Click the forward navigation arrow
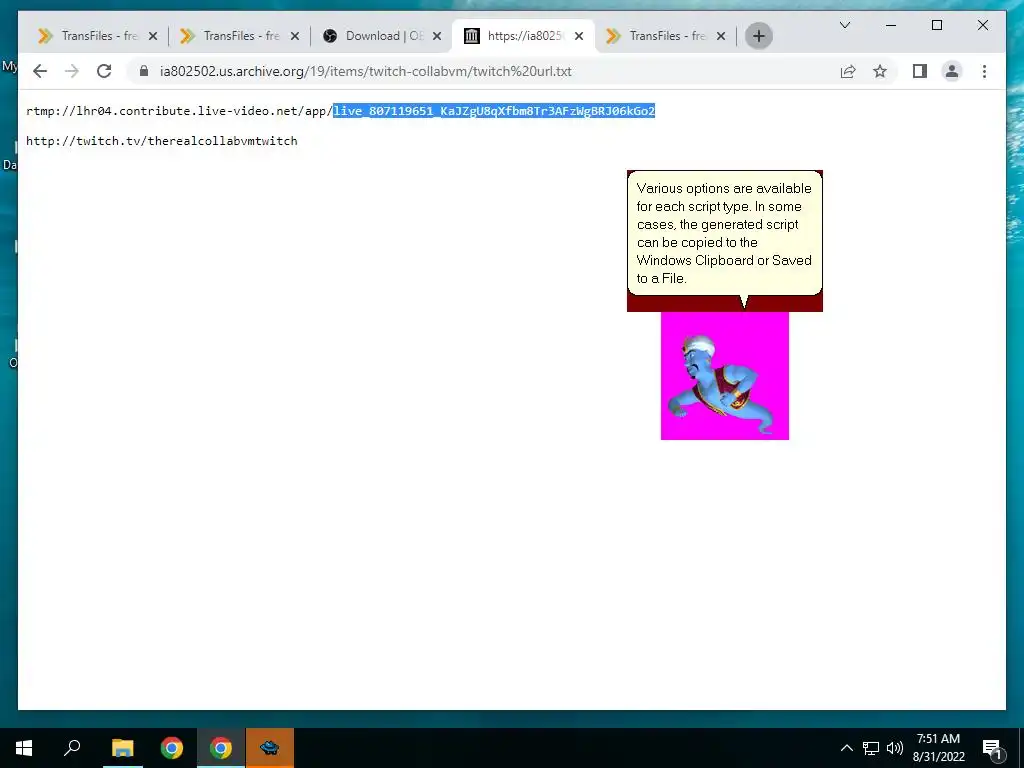This screenshot has width=1024, height=768. tap(72, 71)
